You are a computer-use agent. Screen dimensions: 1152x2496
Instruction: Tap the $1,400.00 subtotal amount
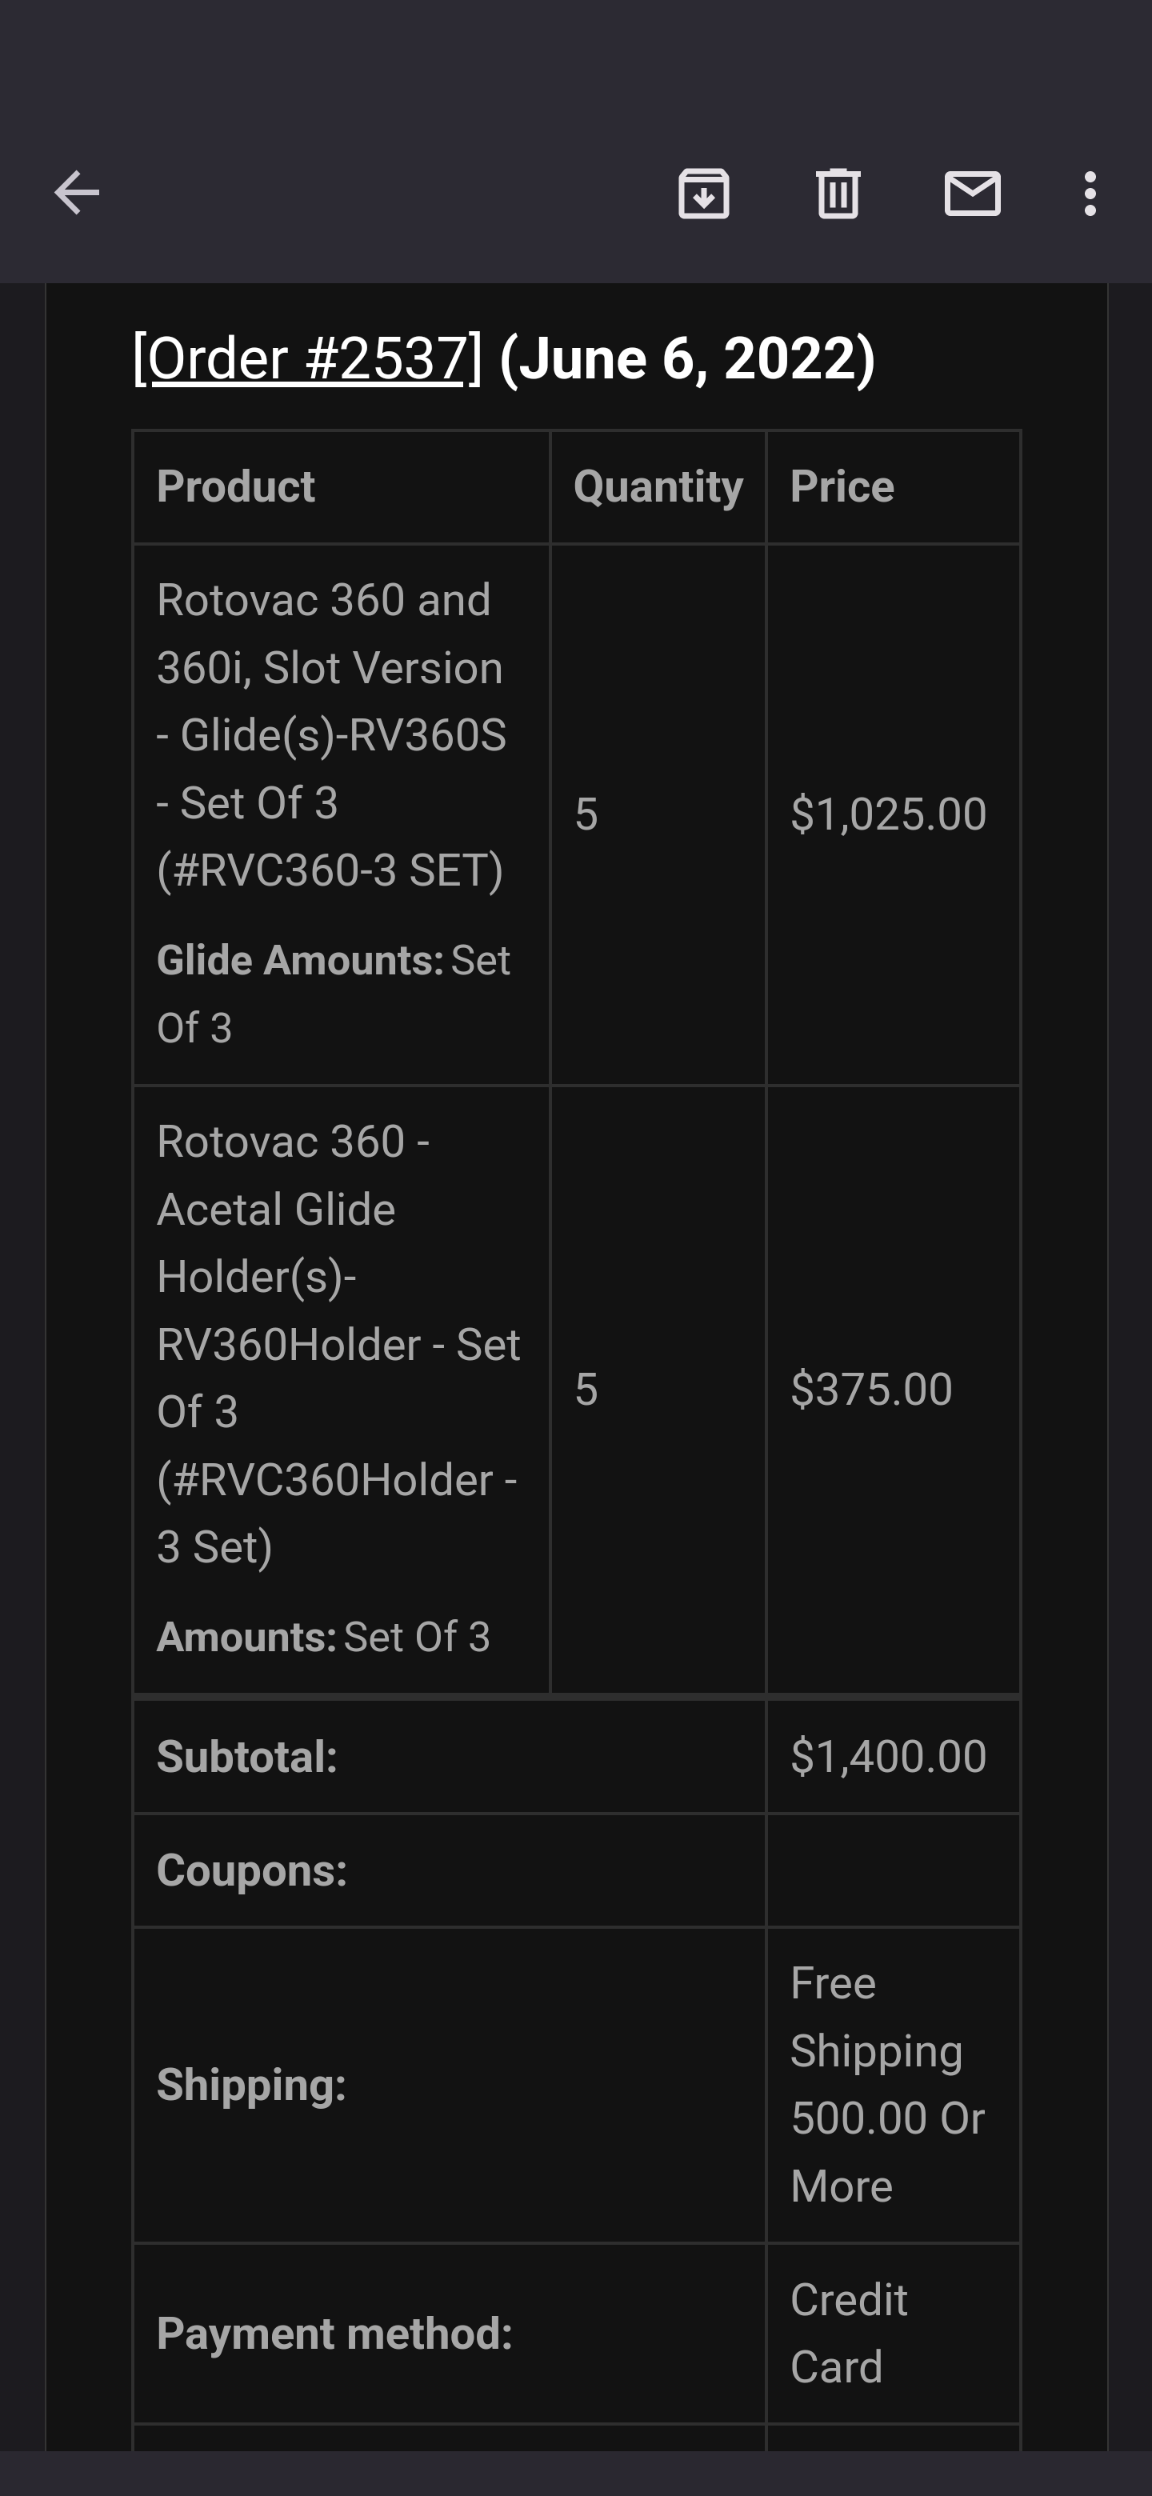[x=888, y=1756]
